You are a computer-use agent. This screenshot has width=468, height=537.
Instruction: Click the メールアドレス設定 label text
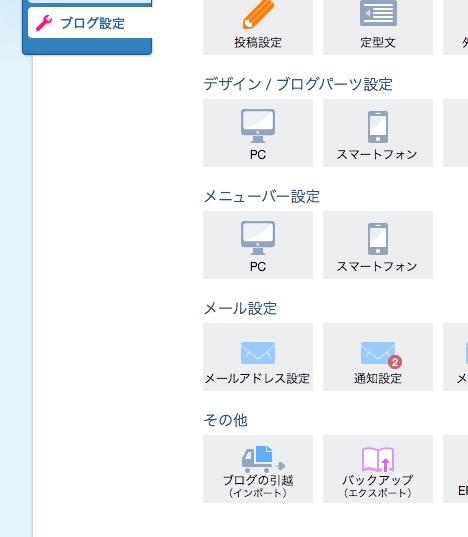click(257, 378)
